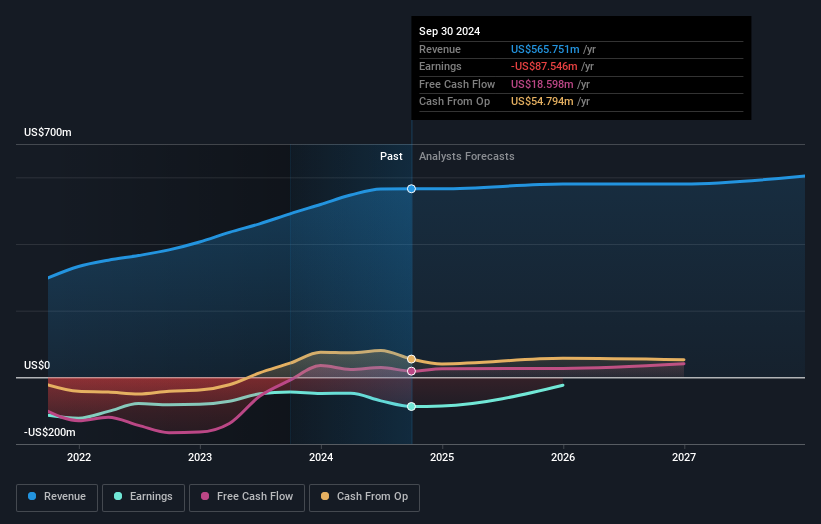
Task: Click the US$0 y-axis label
Action: (37, 365)
